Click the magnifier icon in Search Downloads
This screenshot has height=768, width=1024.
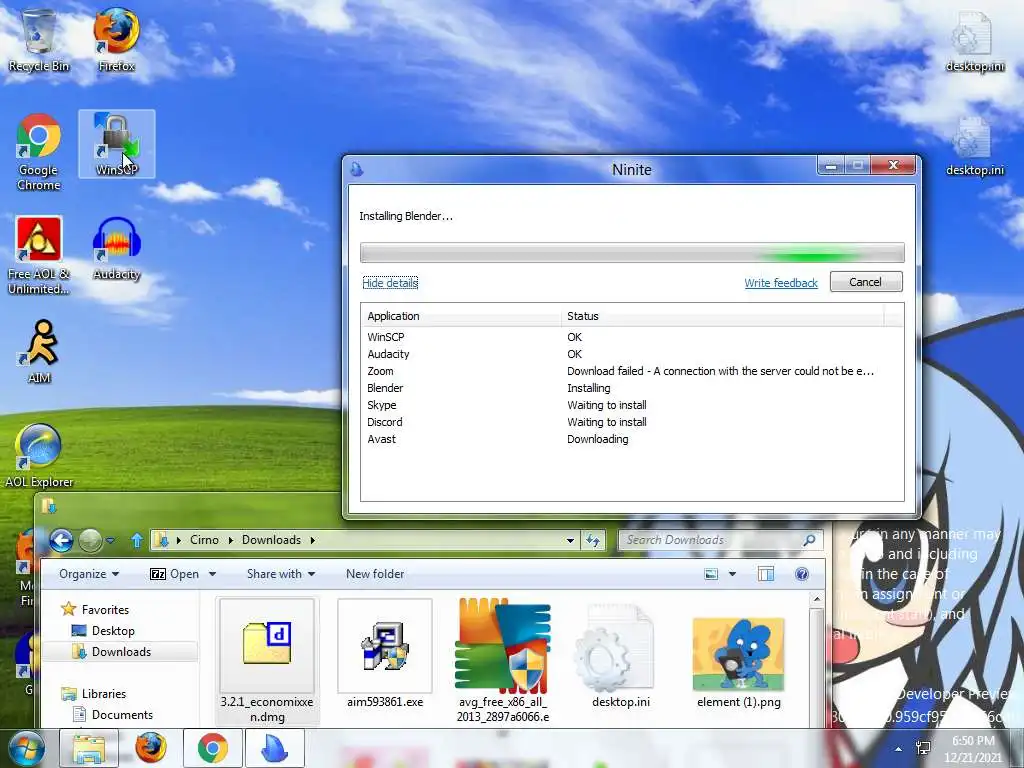(x=809, y=540)
